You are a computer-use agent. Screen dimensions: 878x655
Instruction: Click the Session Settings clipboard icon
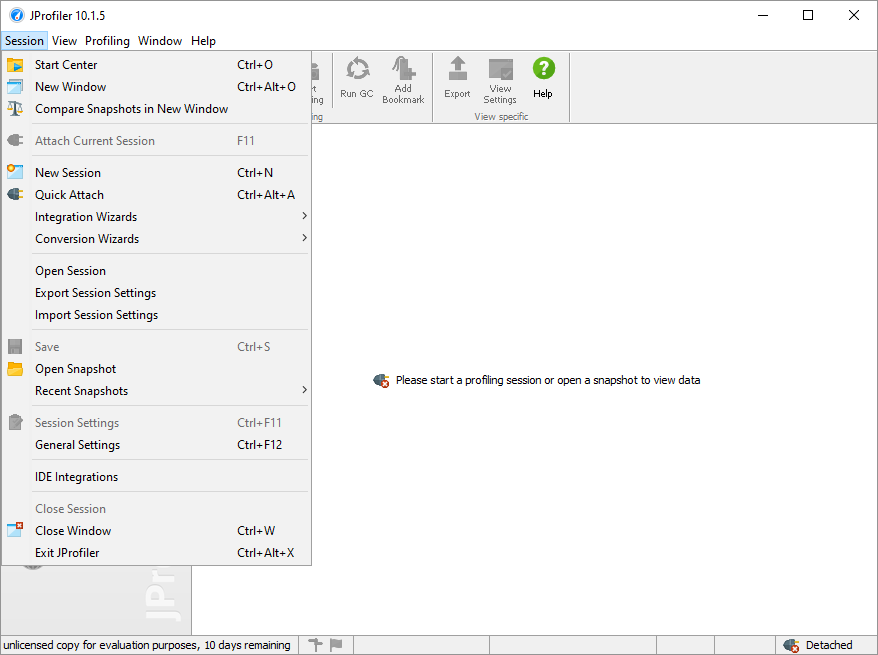pos(15,422)
